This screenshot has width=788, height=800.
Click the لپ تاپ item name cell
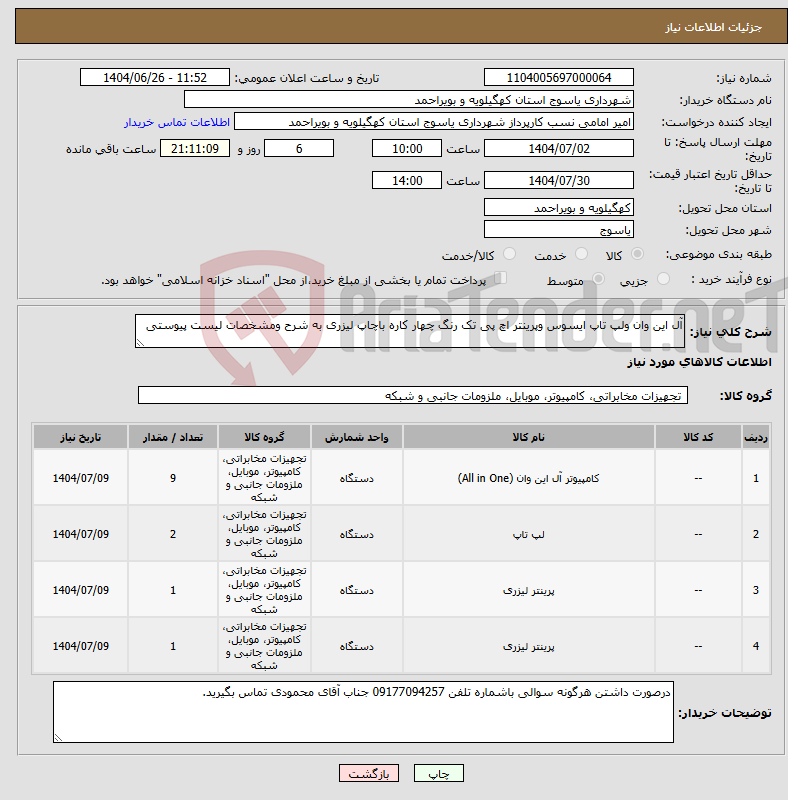(x=529, y=534)
